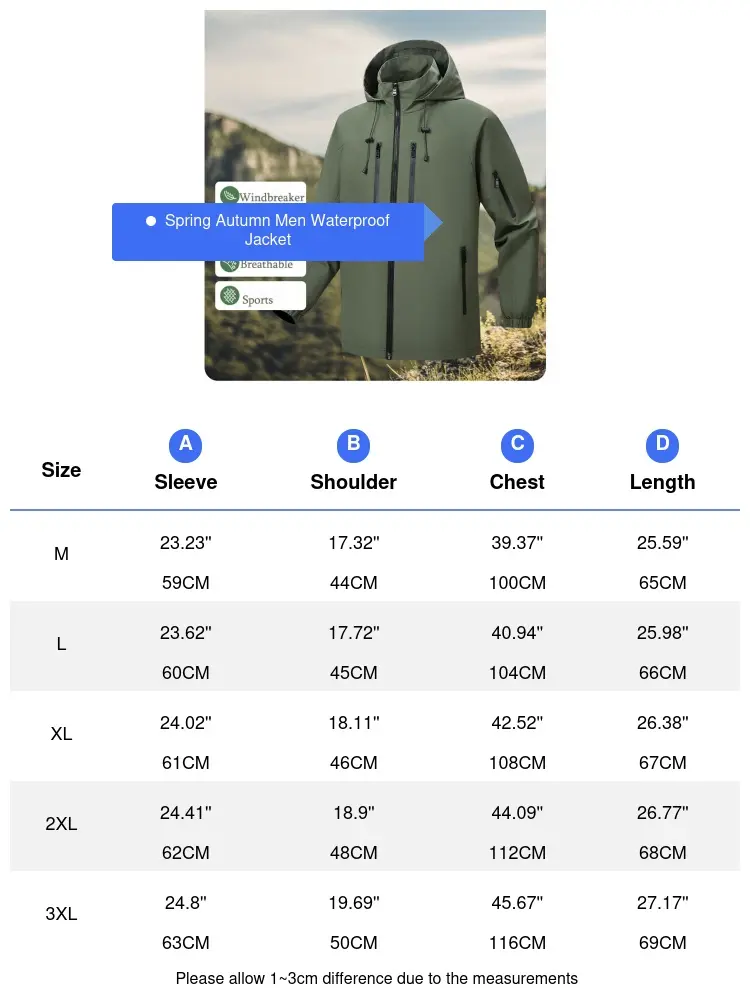
Task: Select the M size row label
Action: coord(61,553)
